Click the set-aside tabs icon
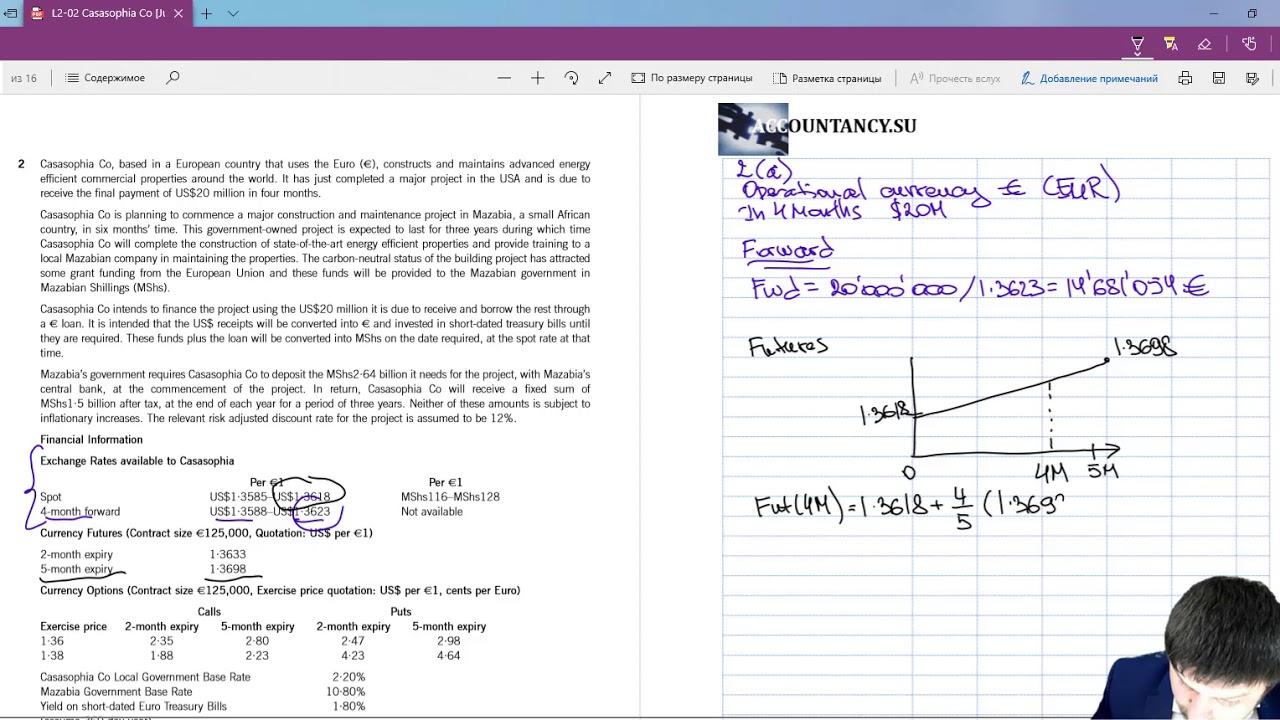 click(10, 14)
